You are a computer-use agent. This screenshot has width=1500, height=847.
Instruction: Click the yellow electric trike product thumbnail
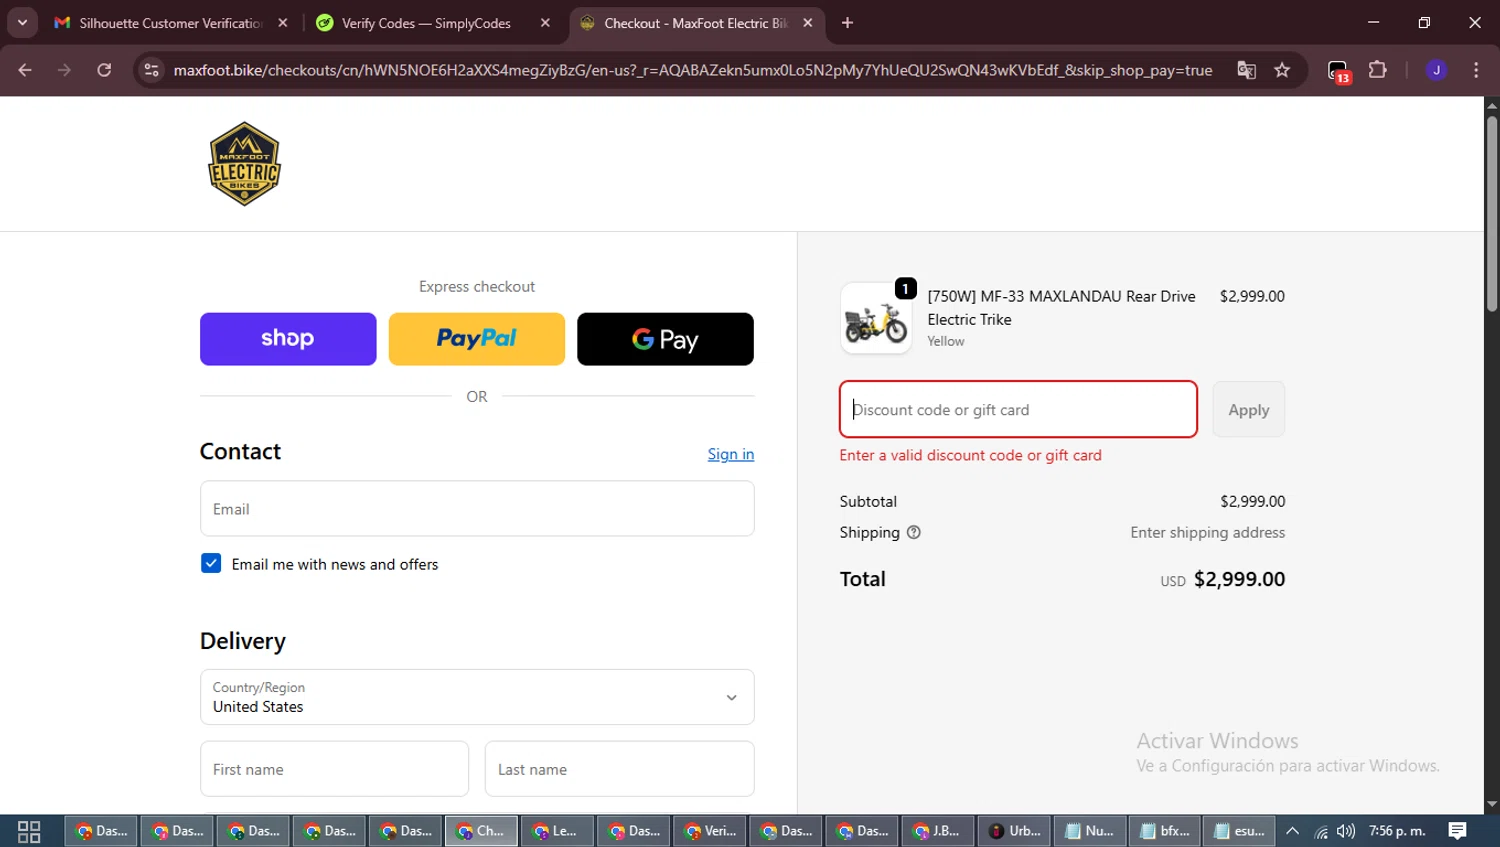(x=876, y=318)
